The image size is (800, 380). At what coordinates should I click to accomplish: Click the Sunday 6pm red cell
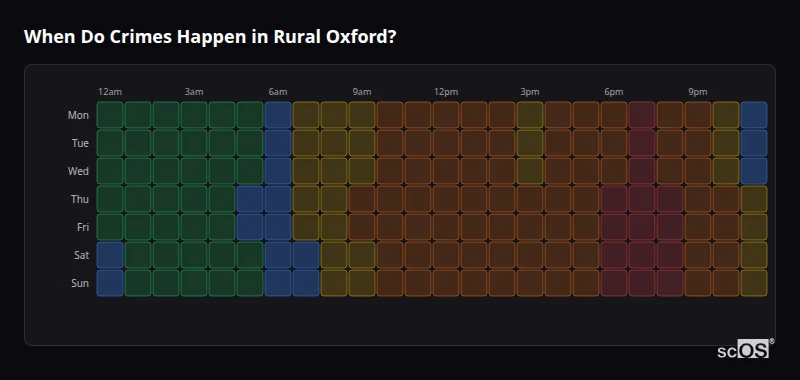click(x=614, y=283)
